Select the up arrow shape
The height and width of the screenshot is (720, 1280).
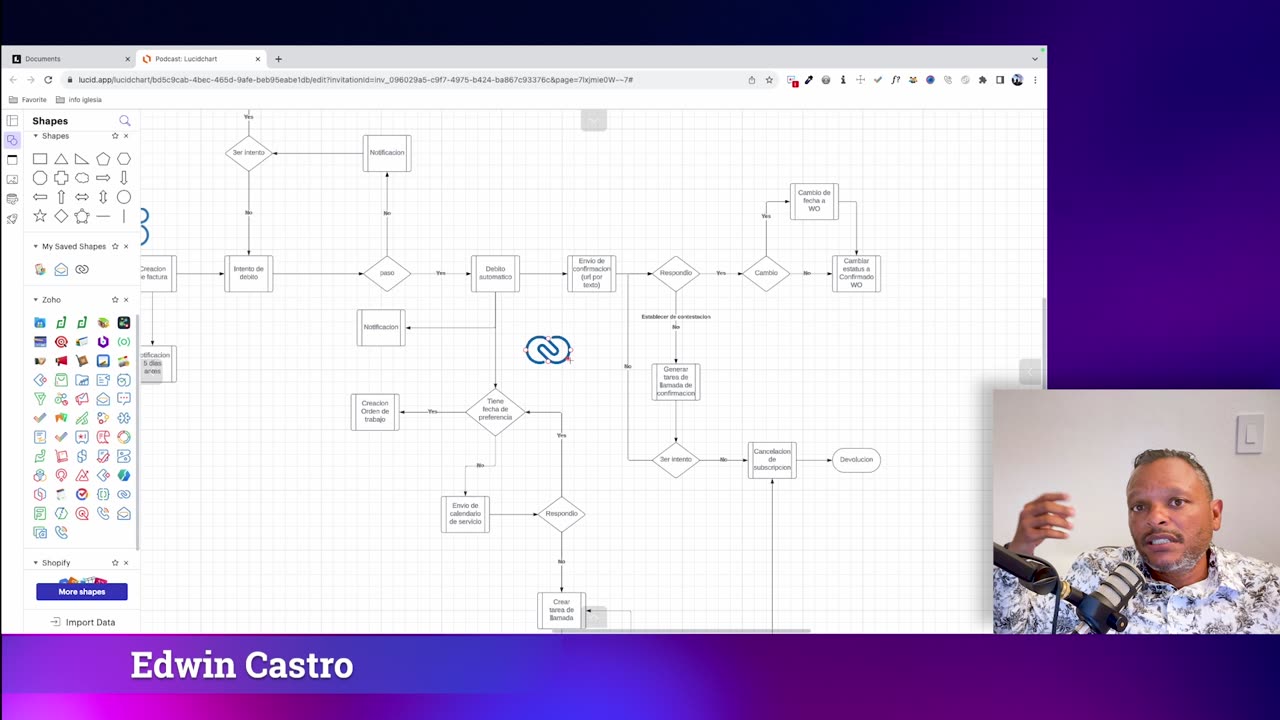pos(61,197)
